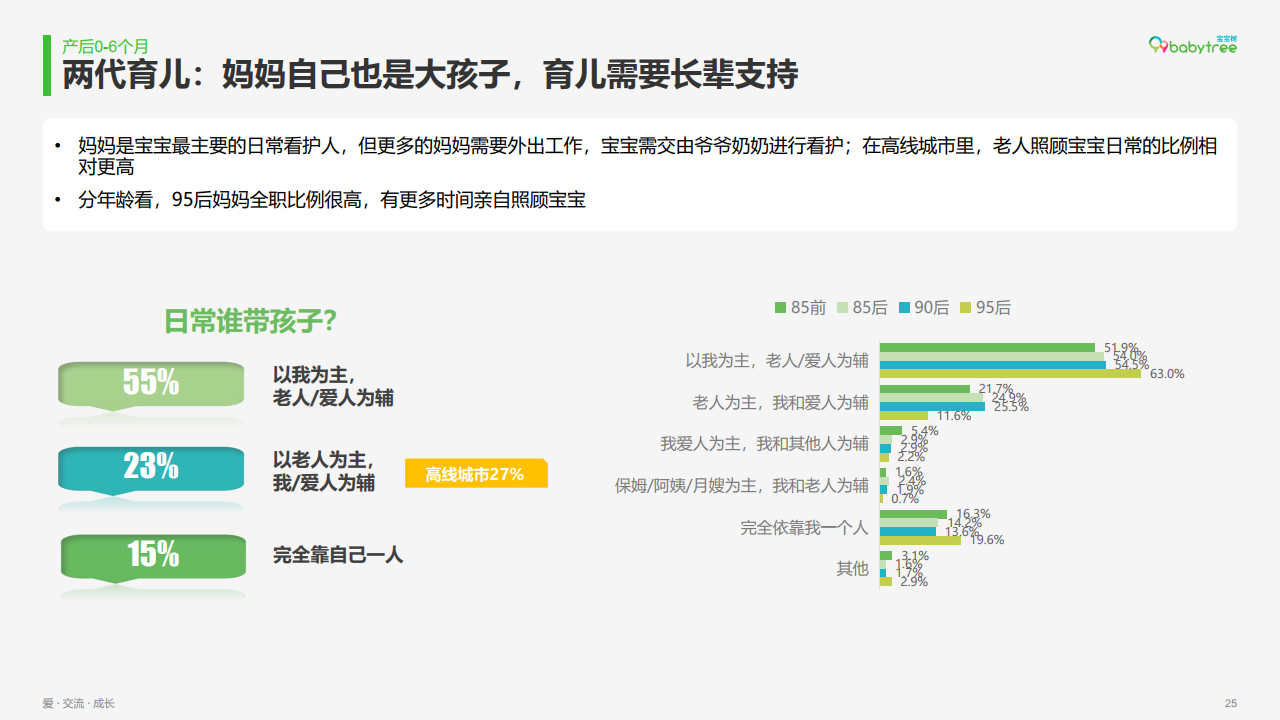Click the 19.6% bar for 完全依靠我一个人
1280x720 pixels.
tap(919, 540)
